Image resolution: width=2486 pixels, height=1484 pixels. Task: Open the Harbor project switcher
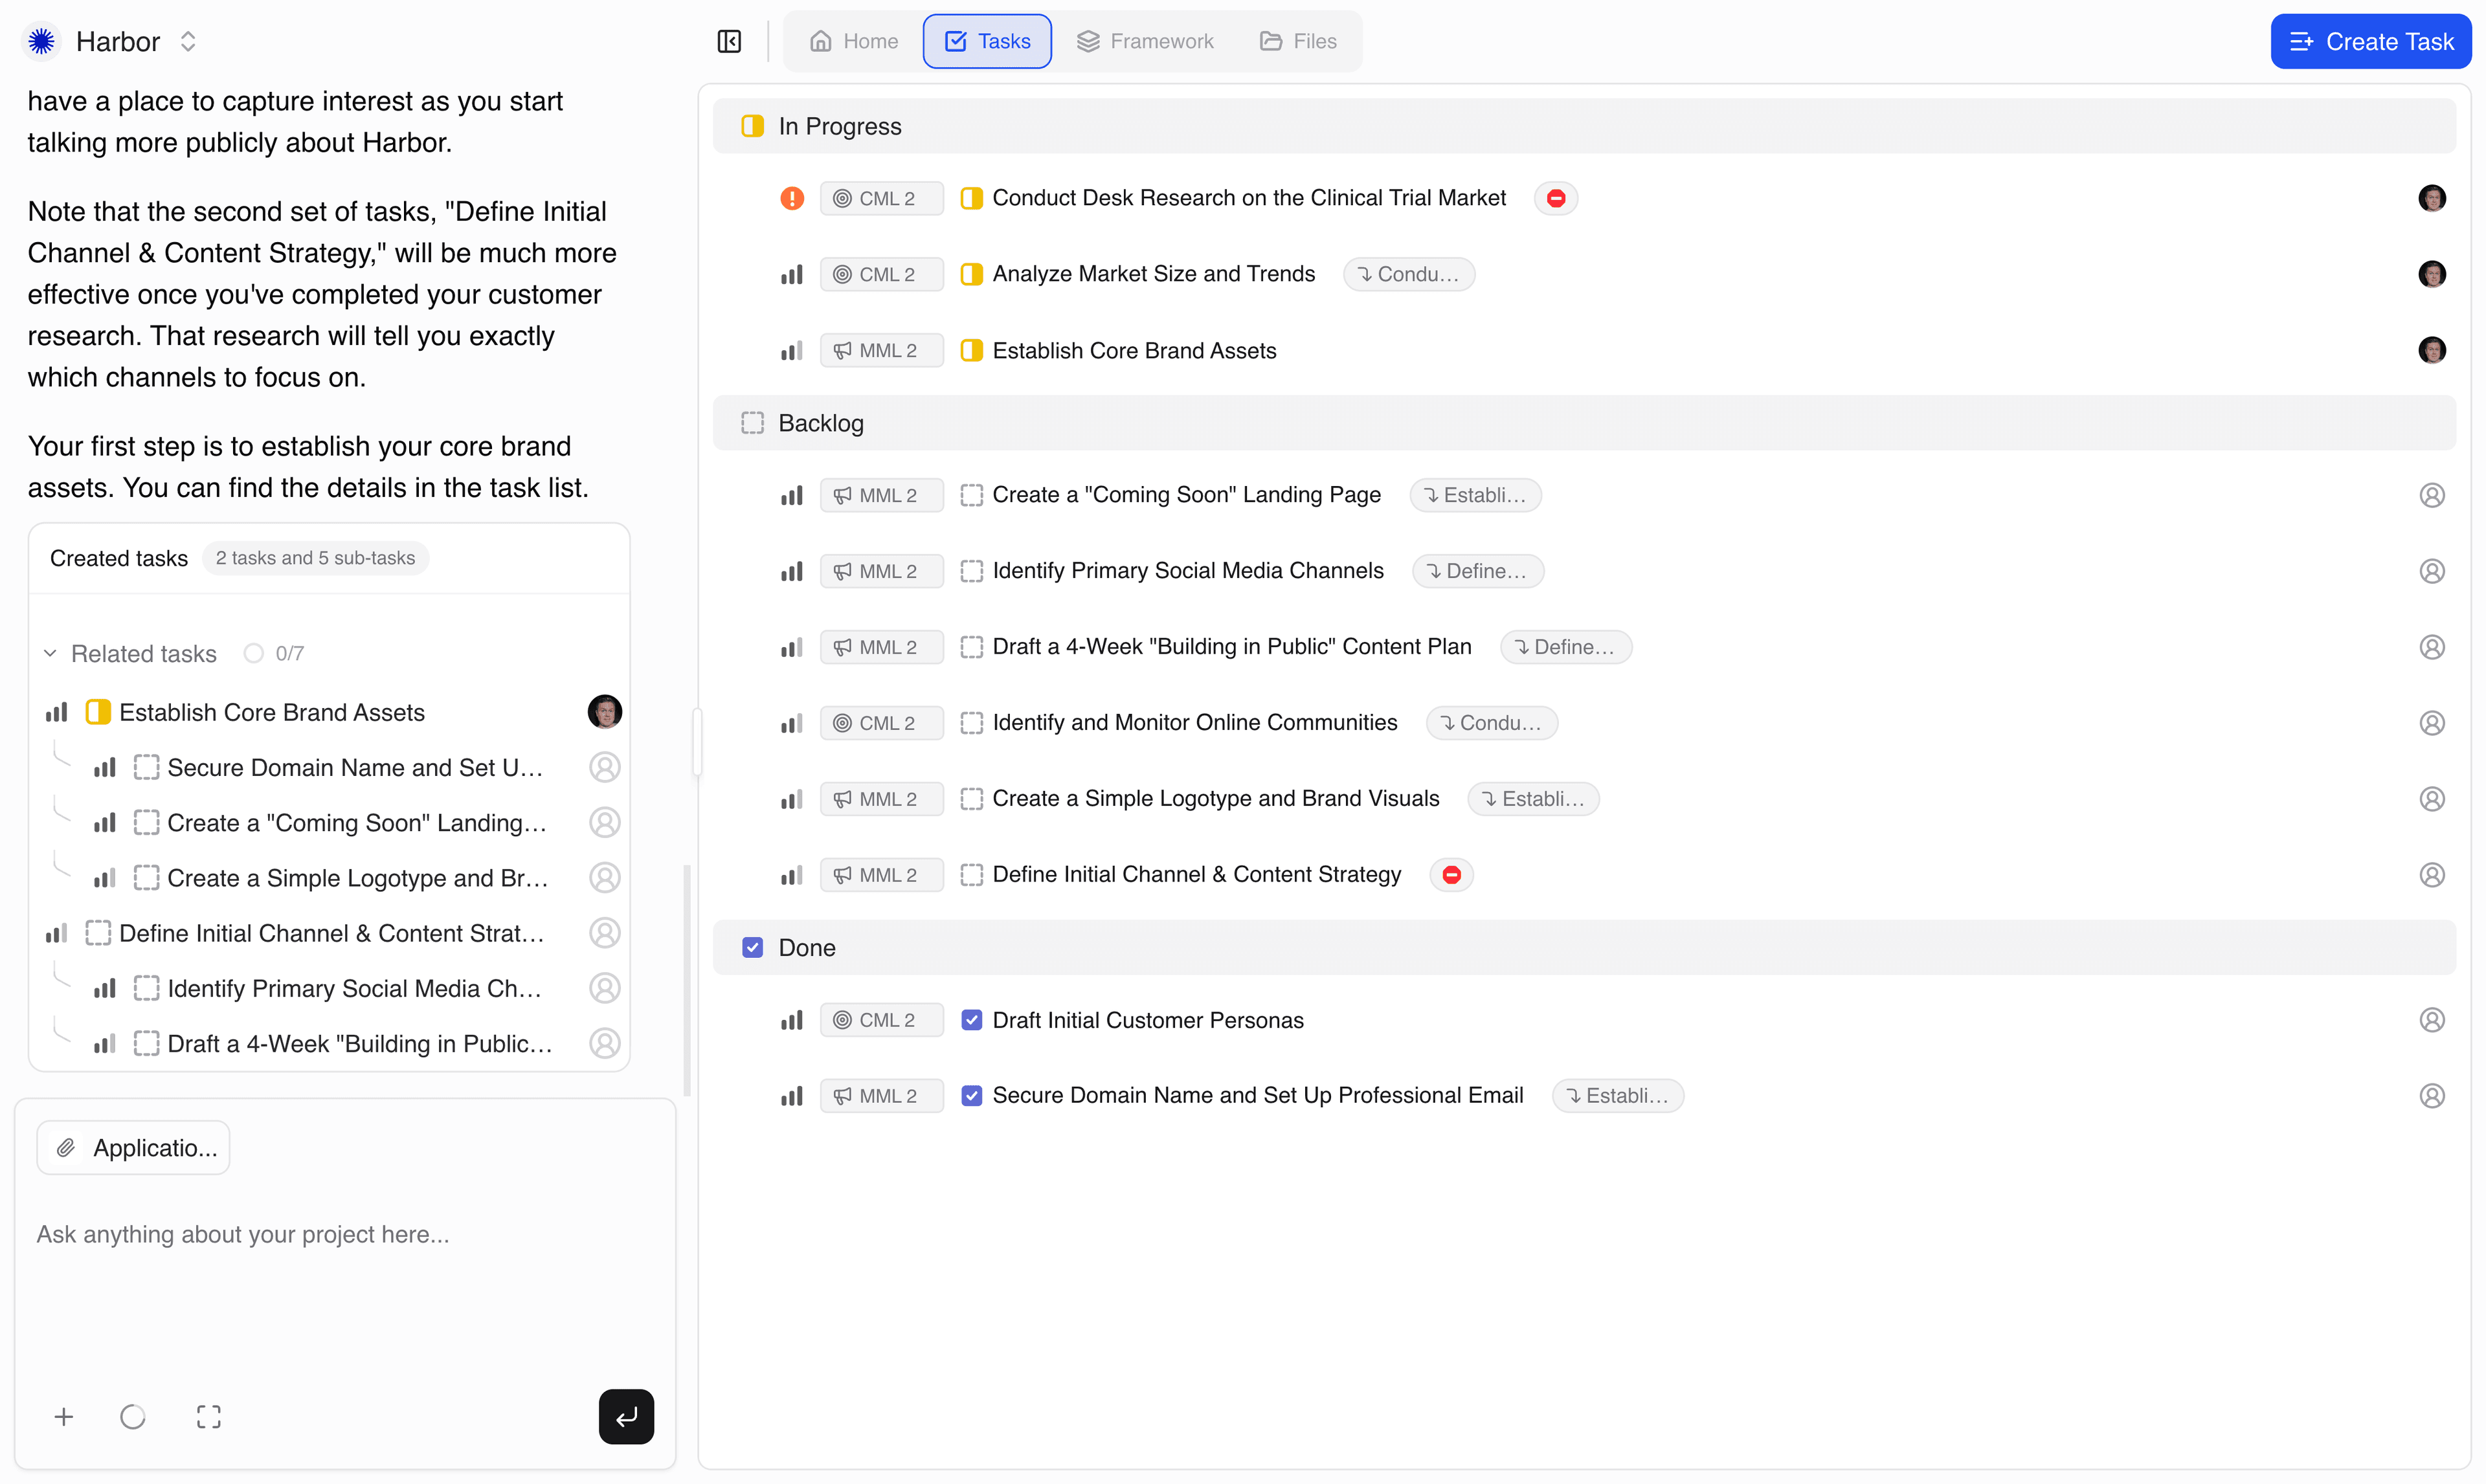tap(188, 41)
